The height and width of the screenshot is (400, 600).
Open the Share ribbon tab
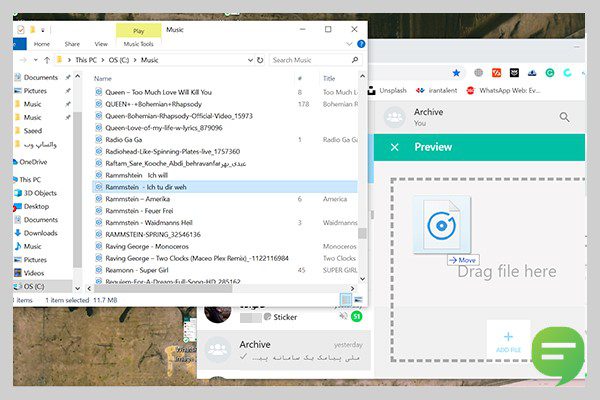click(x=72, y=44)
